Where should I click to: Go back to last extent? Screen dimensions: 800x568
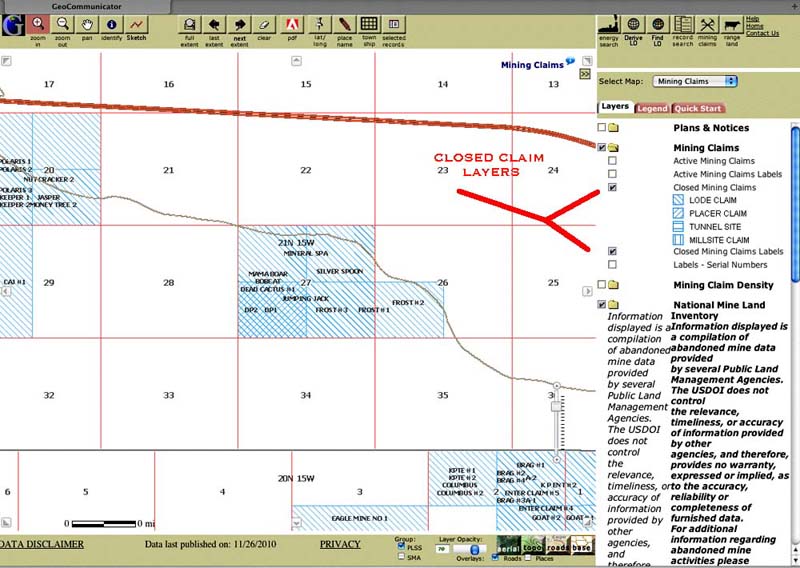214,24
